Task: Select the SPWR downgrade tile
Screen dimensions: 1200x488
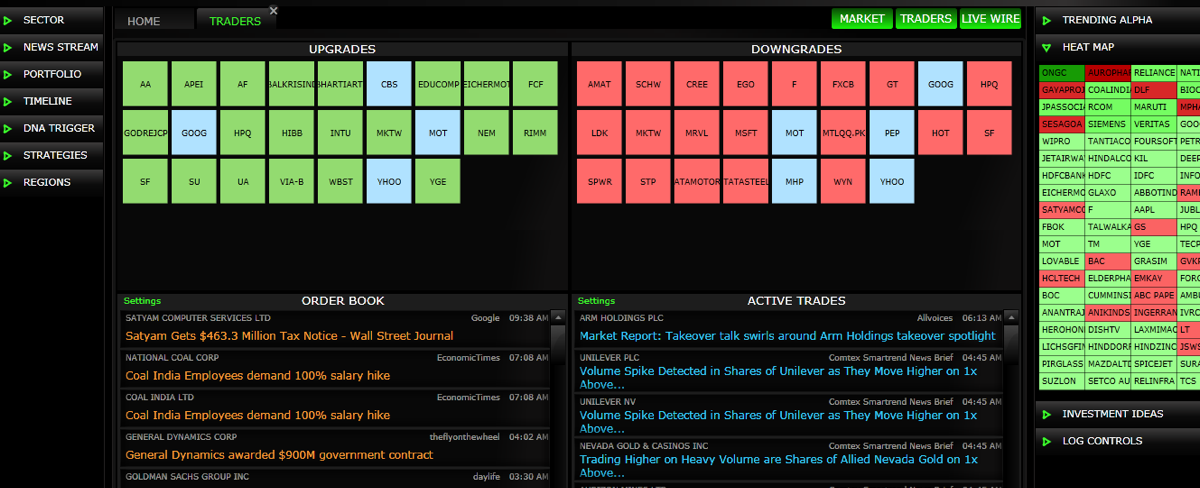Action: pos(600,181)
